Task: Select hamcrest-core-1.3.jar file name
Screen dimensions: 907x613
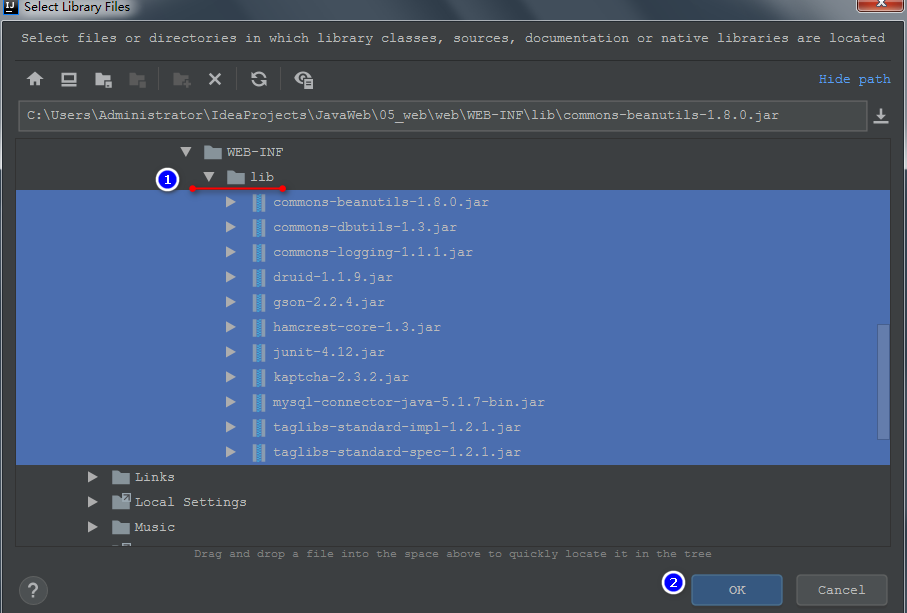Action: [x=356, y=327]
